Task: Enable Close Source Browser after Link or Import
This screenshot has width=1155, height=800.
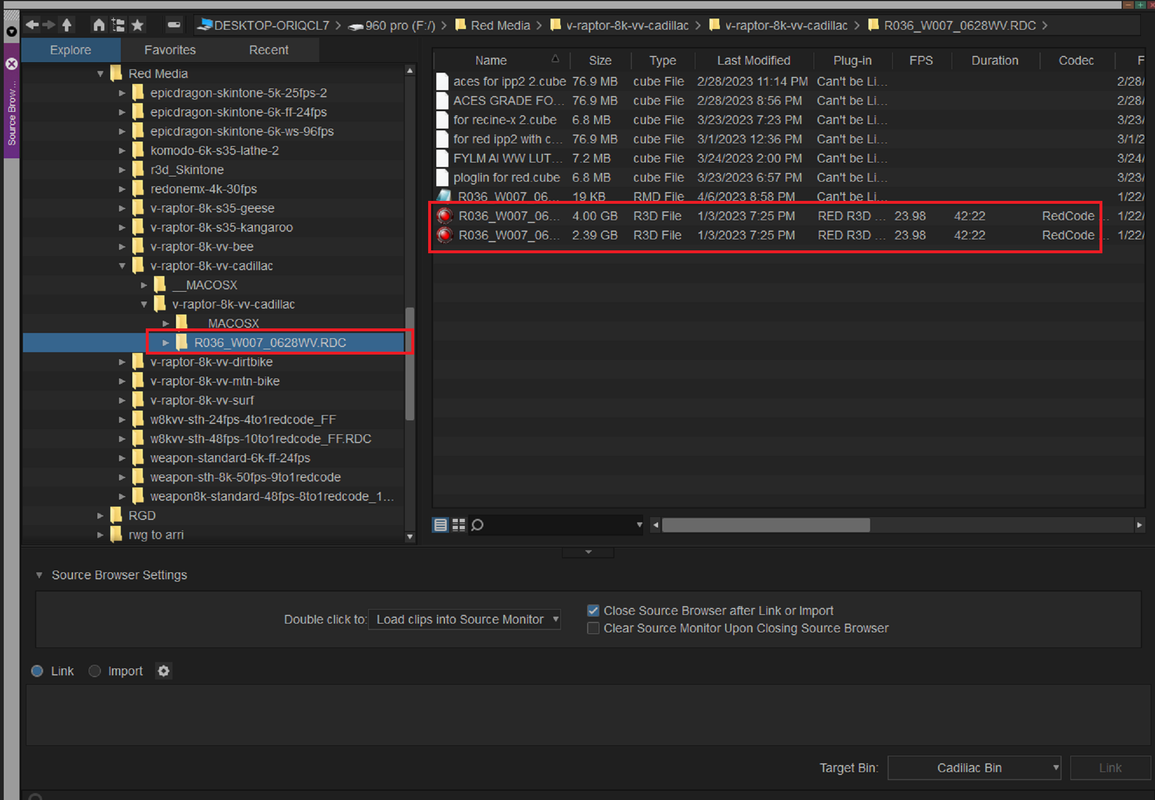Action: 593,611
